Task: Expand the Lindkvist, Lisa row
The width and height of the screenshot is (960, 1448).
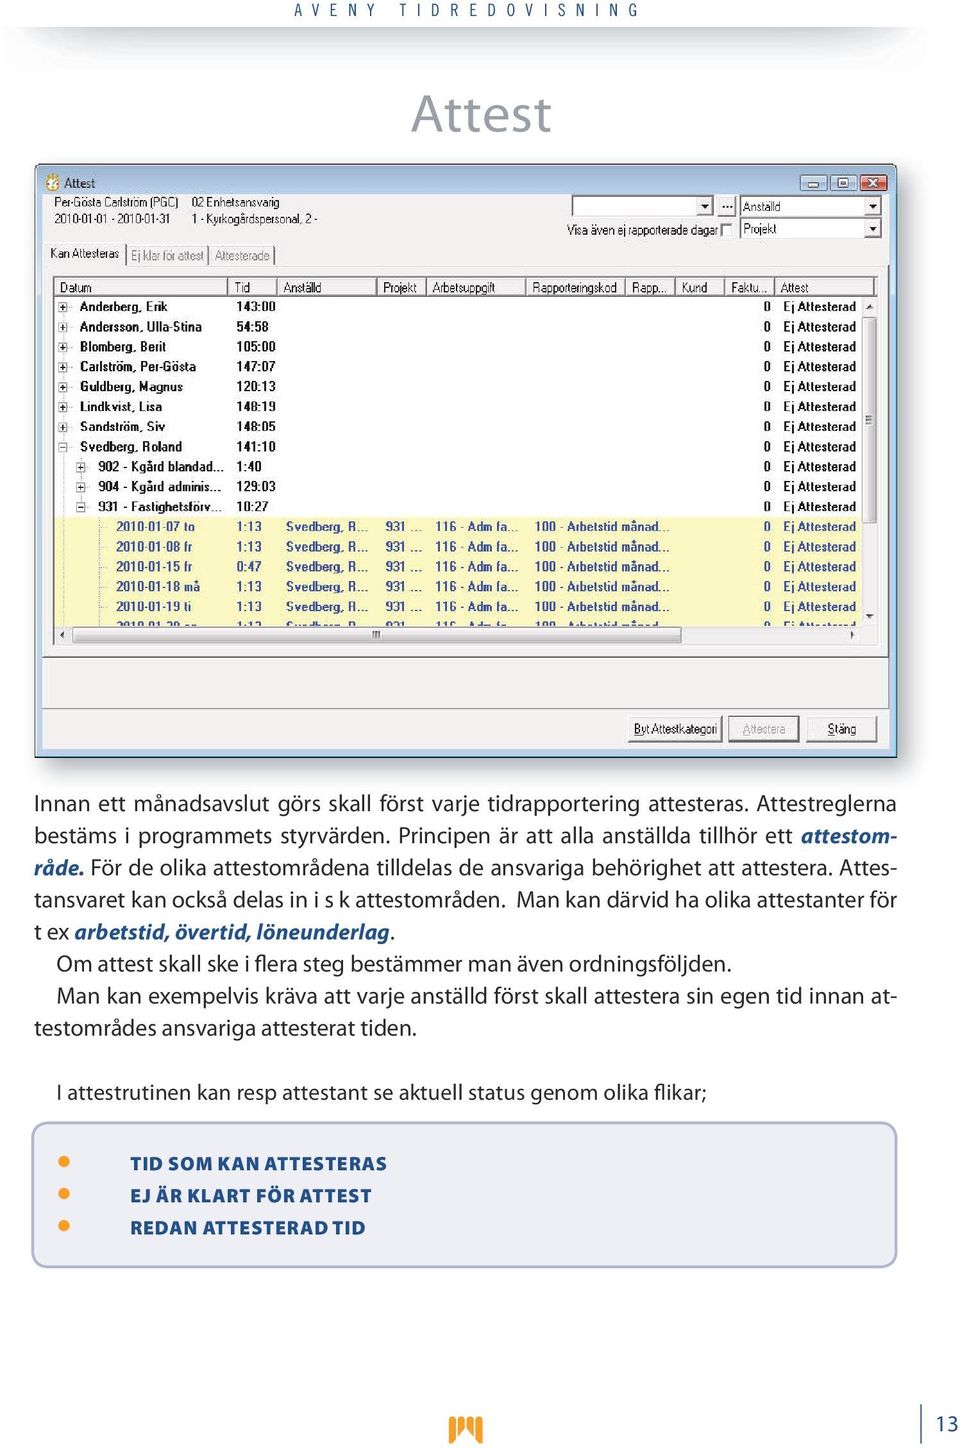Action: tap(63, 407)
